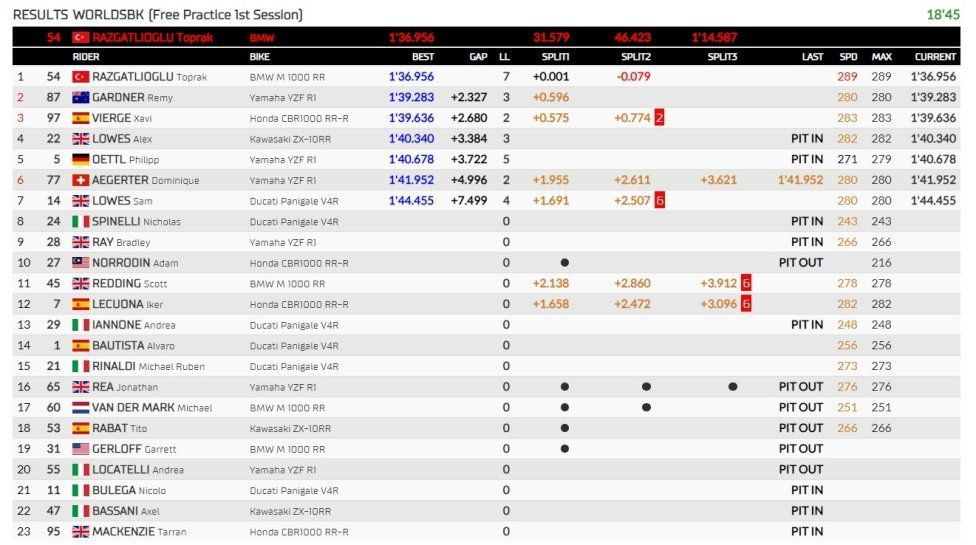Click the Italian flag next to BASSANI Axel
Viewport: 976px width, 545px height.
pos(80,511)
